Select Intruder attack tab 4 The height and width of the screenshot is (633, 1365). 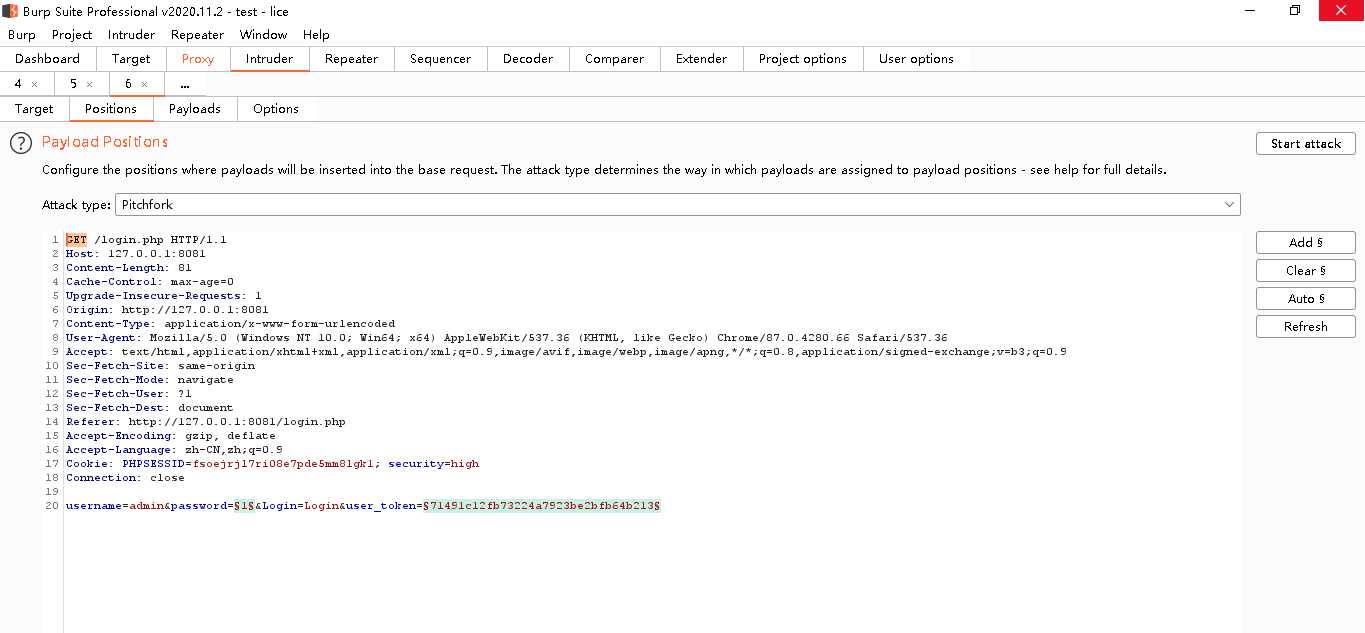pos(18,84)
